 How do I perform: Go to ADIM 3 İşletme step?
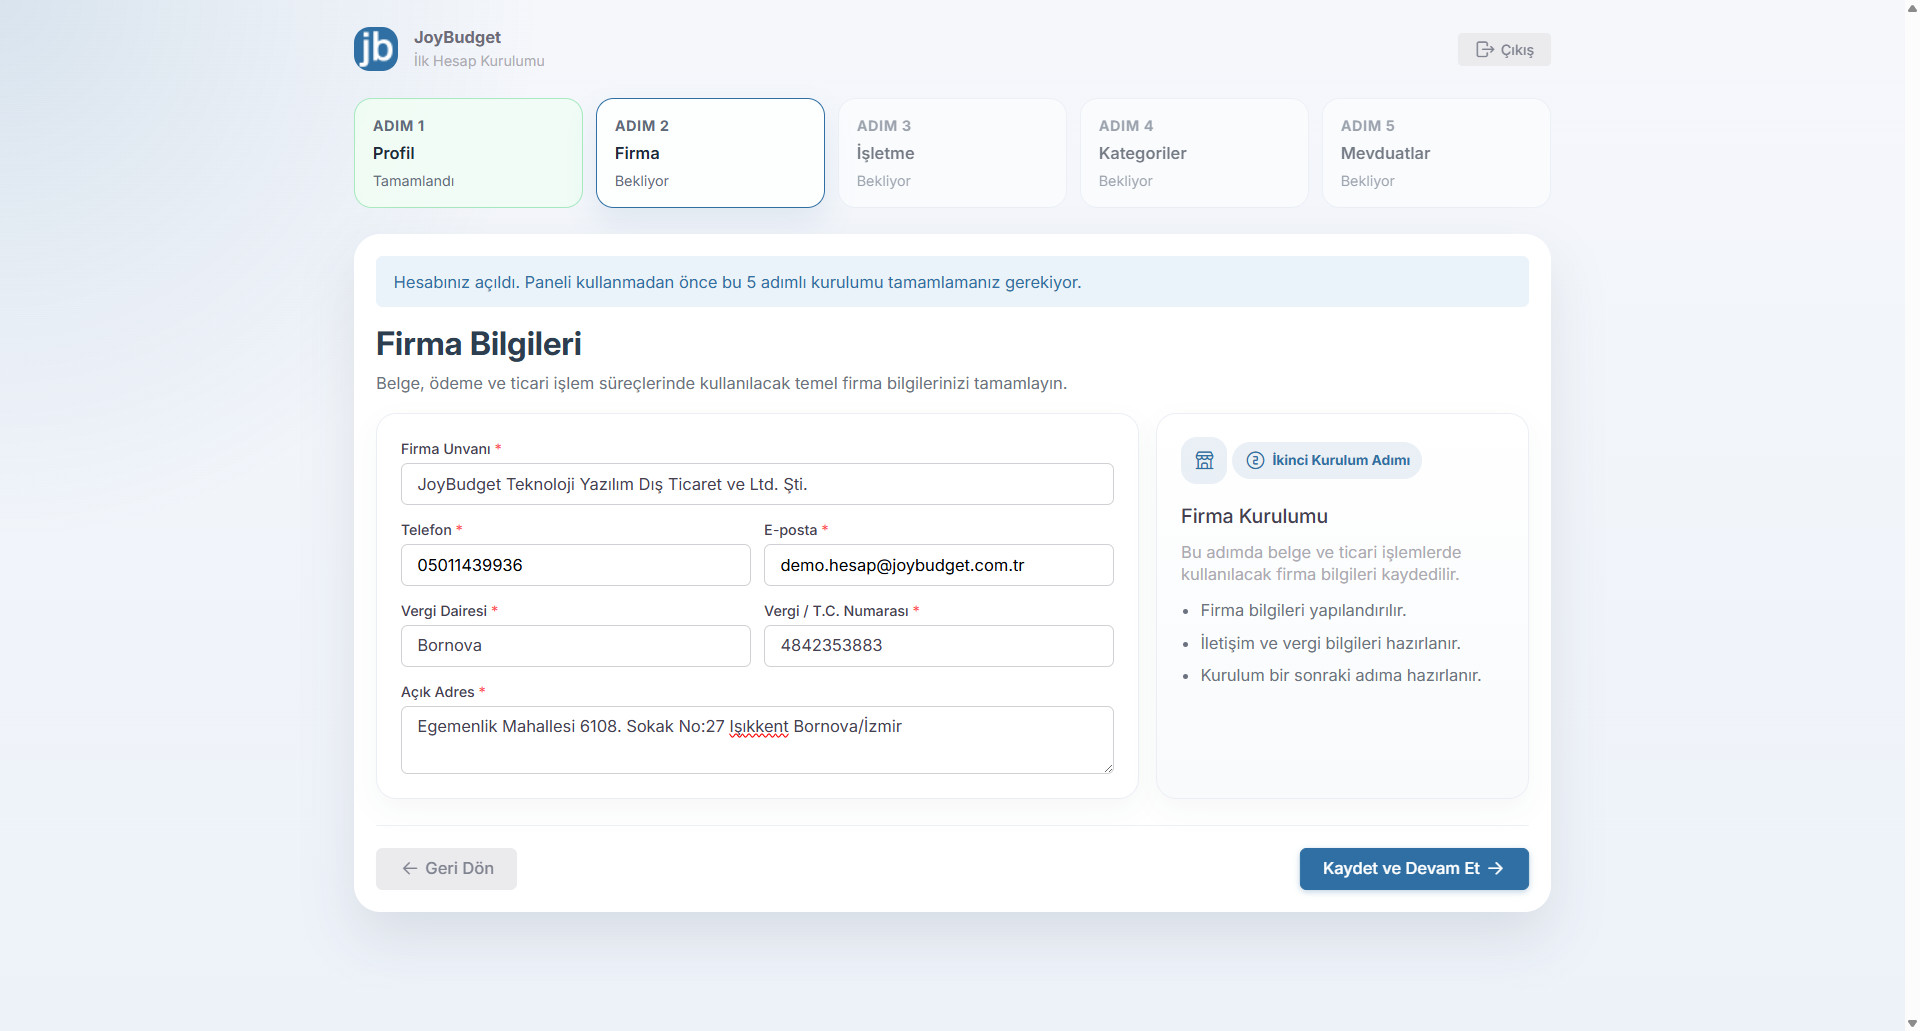[x=952, y=153]
